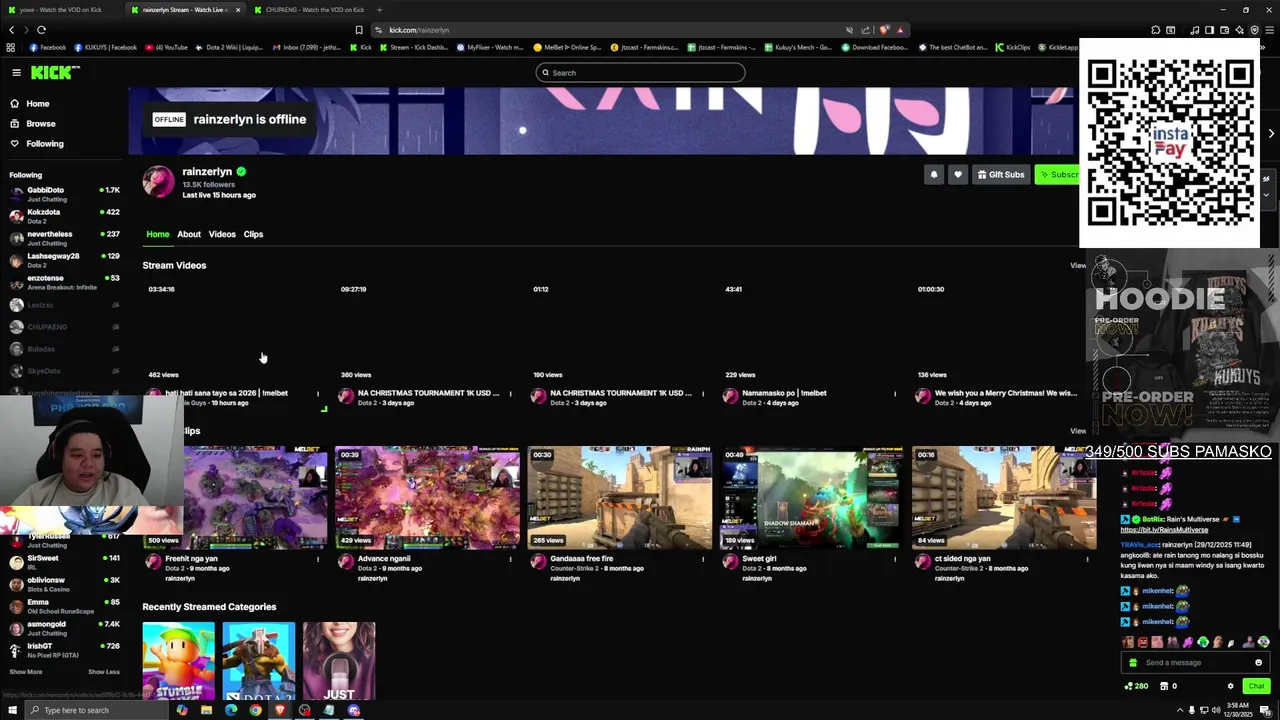Open the 09:27:19 stream video
1280x720 pixels.
(427, 331)
